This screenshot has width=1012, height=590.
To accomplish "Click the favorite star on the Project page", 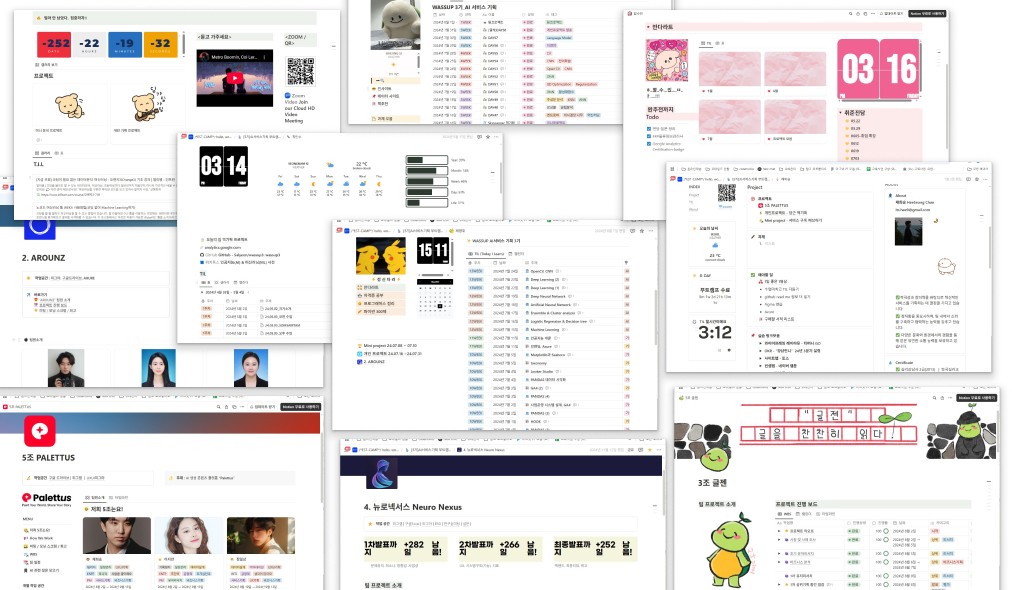I will [977, 179].
